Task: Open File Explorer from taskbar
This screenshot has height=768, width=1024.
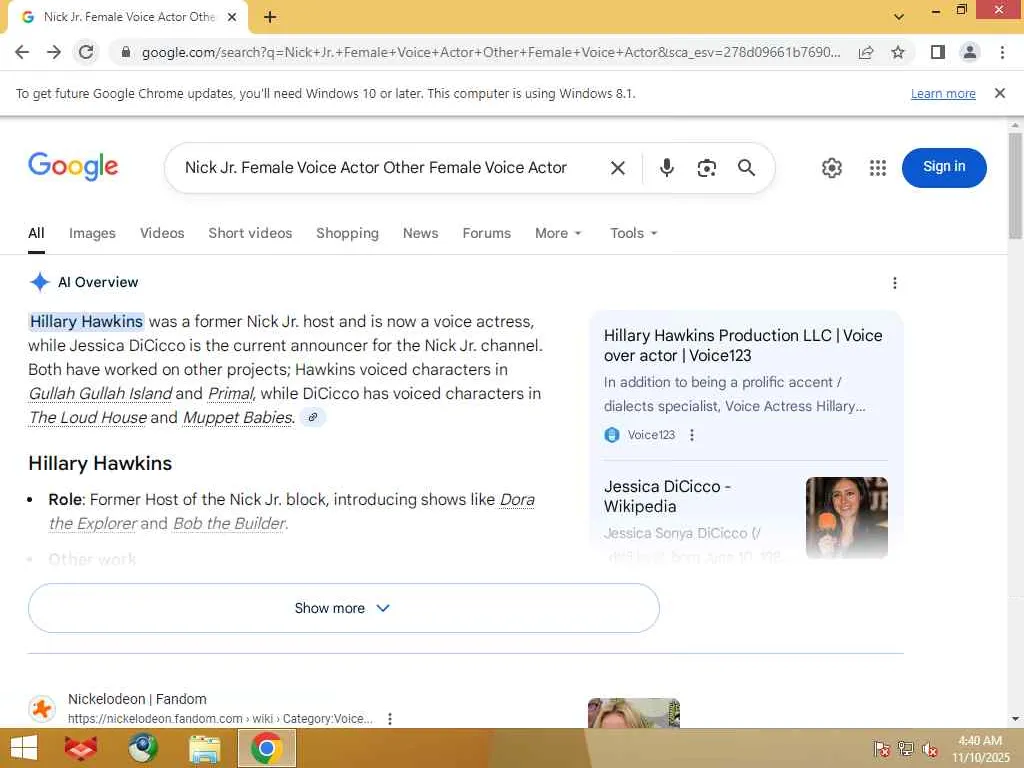Action: [204, 748]
